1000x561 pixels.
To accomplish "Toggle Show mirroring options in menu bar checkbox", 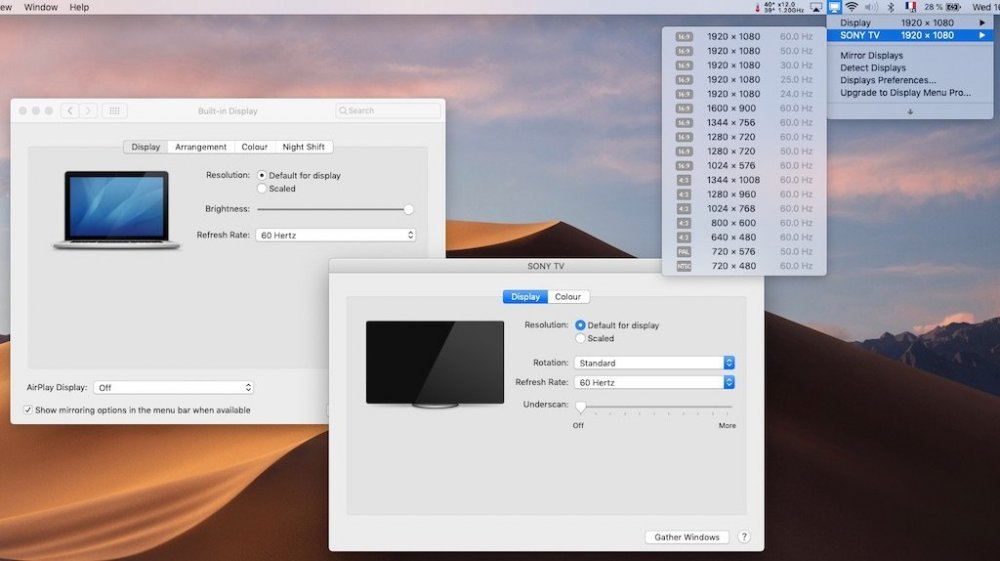I will point(28,410).
